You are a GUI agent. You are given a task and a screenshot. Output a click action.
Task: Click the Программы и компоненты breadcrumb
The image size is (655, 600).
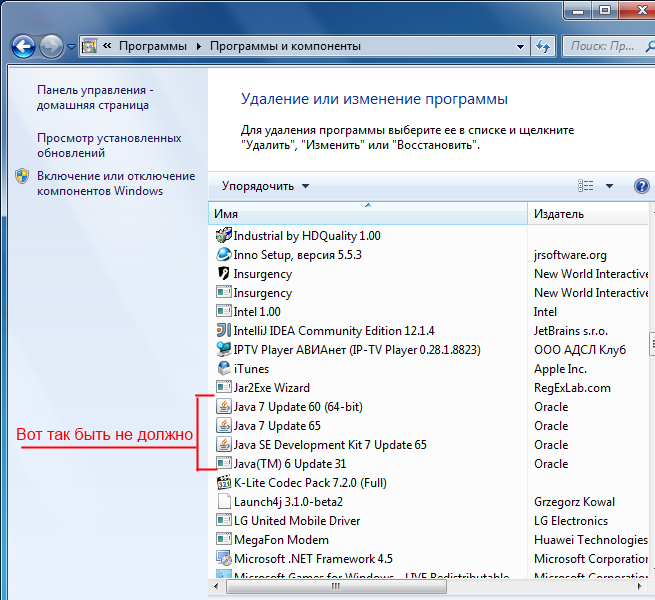point(285,46)
